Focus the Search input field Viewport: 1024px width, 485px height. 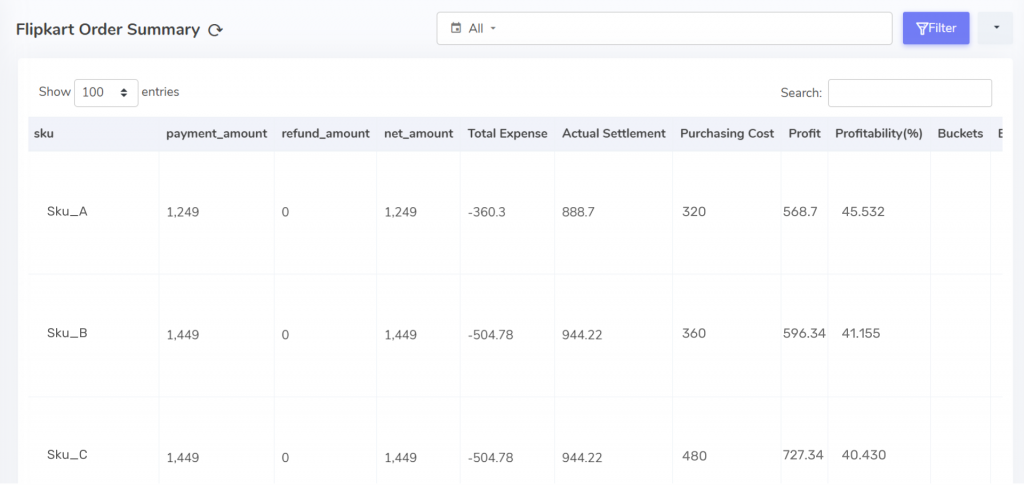click(910, 93)
